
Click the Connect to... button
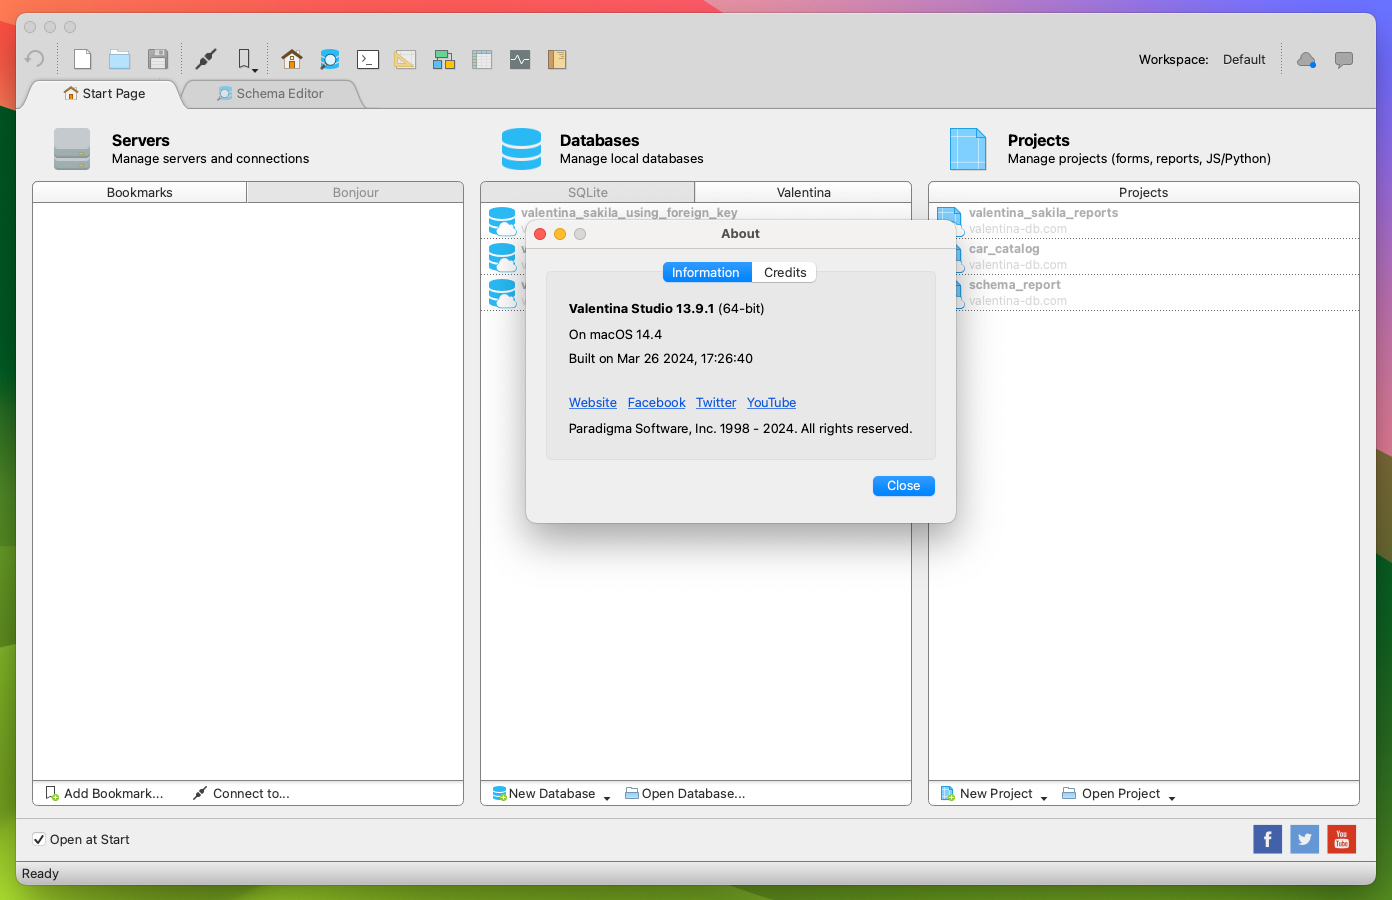click(241, 794)
